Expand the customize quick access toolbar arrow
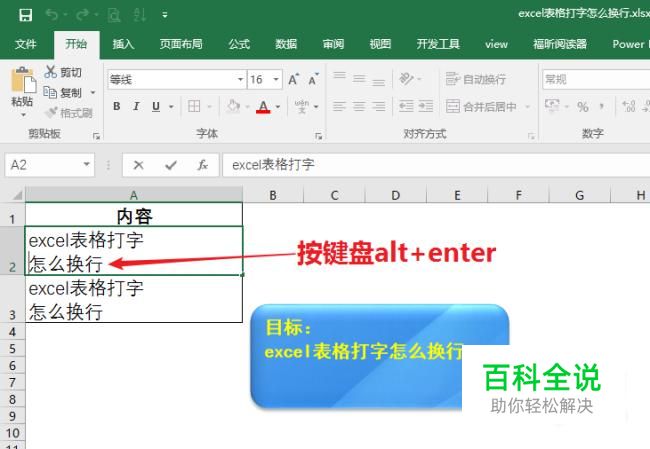The image size is (650, 449). (x=165, y=15)
